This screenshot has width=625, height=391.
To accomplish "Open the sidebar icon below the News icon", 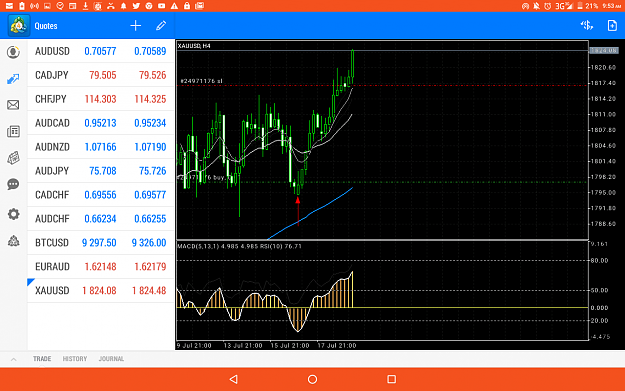I will coord(13,158).
